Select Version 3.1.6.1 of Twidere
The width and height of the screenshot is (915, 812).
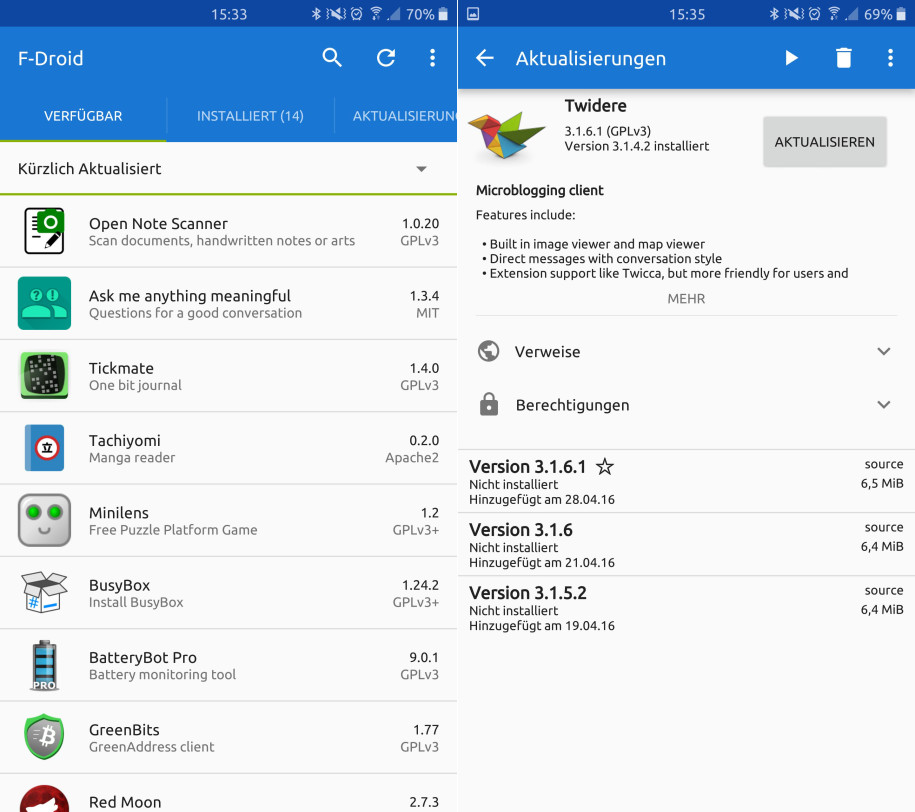point(686,482)
